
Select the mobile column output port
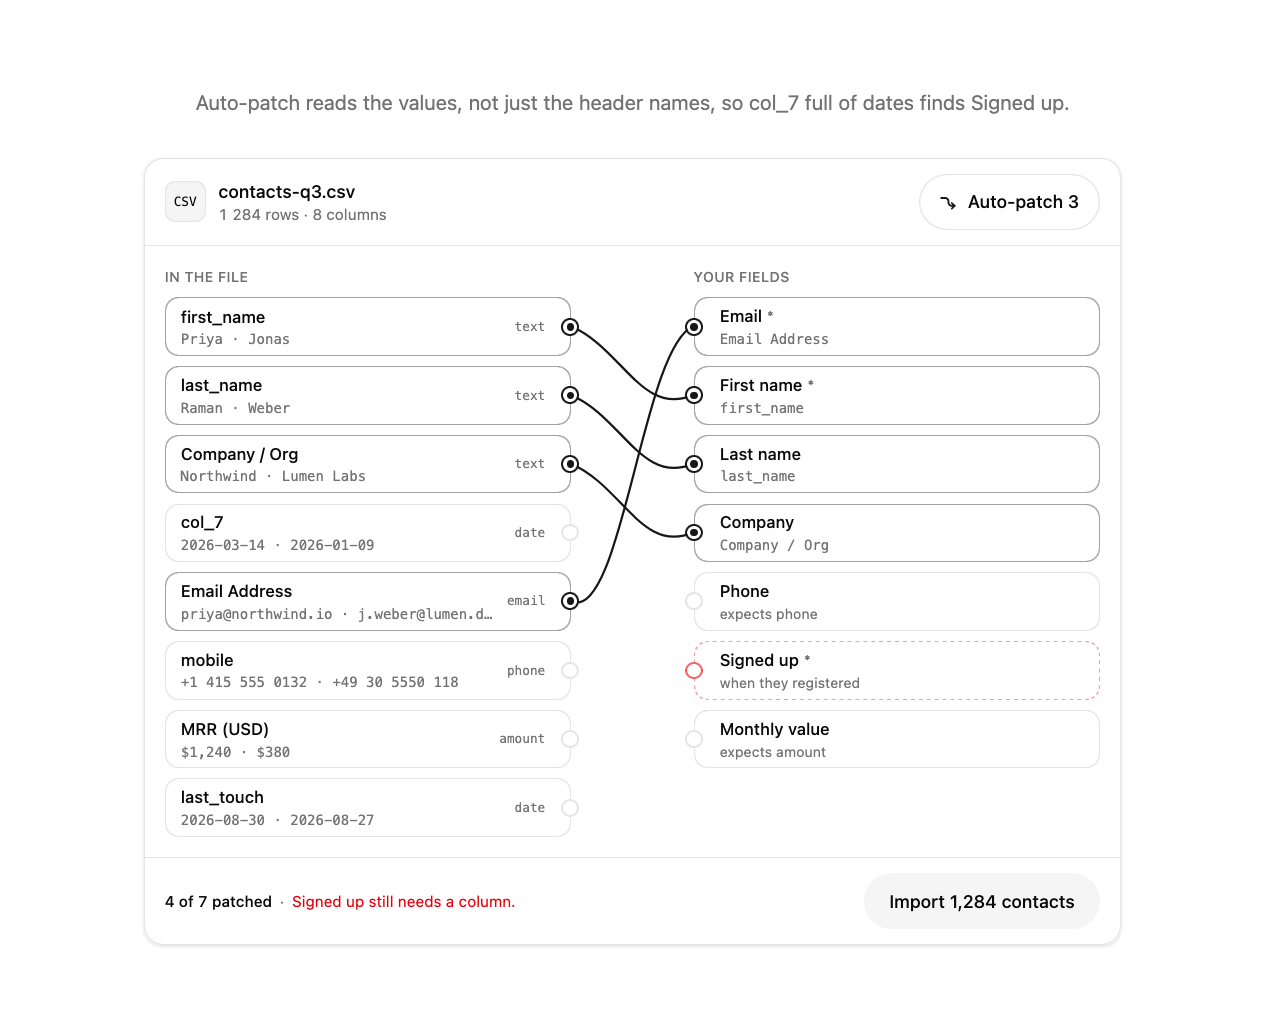(x=570, y=670)
